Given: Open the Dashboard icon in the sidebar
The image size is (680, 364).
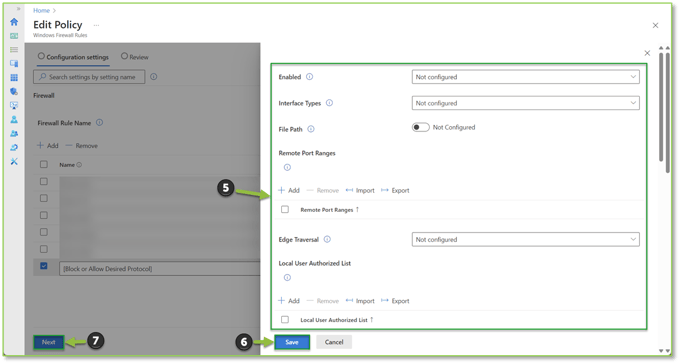Looking at the screenshot, I should pyautogui.click(x=14, y=36).
